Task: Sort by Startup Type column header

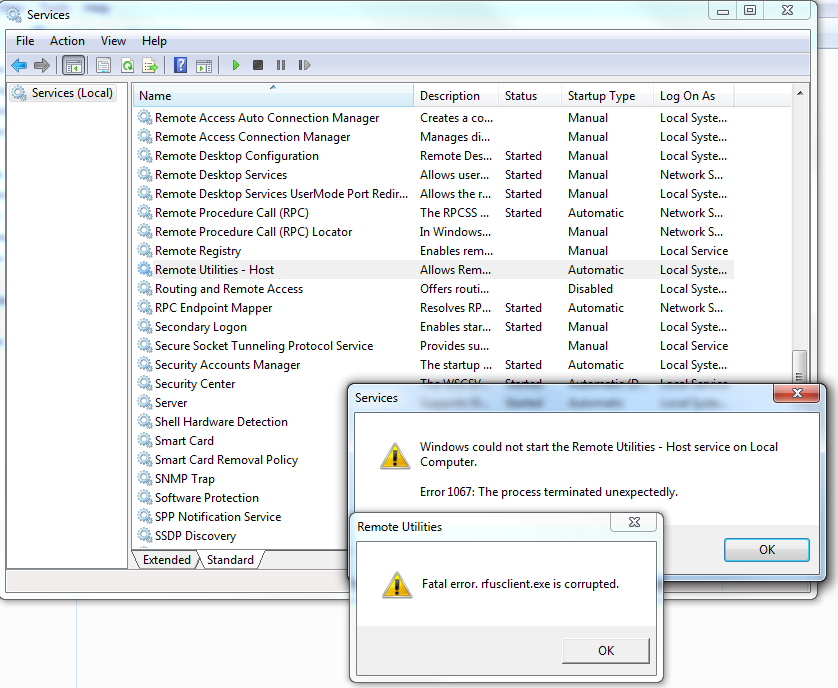Action: (601, 96)
